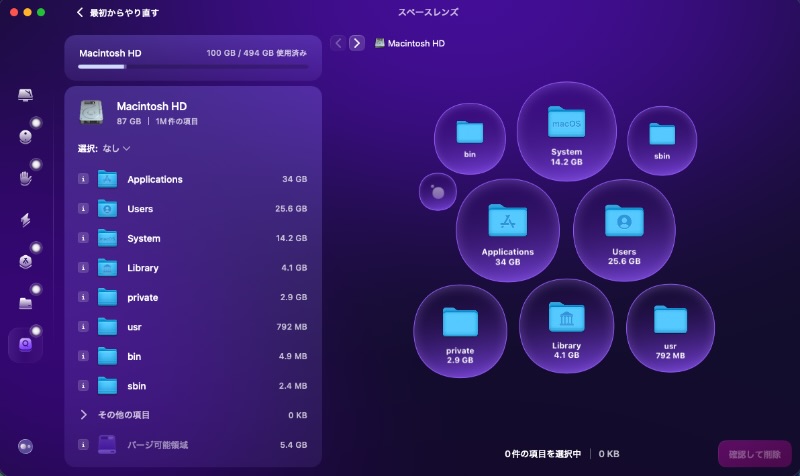This screenshot has width=800, height=476.
Task: Click the 4.1 GB Library size value
Action: coord(294,267)
